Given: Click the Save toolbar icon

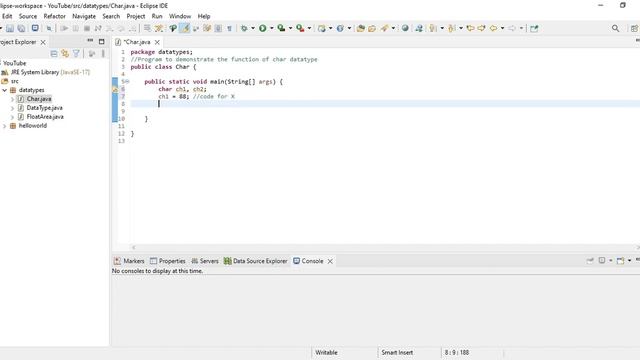Looking at the screenshot, I should click(x=10, y=28).
